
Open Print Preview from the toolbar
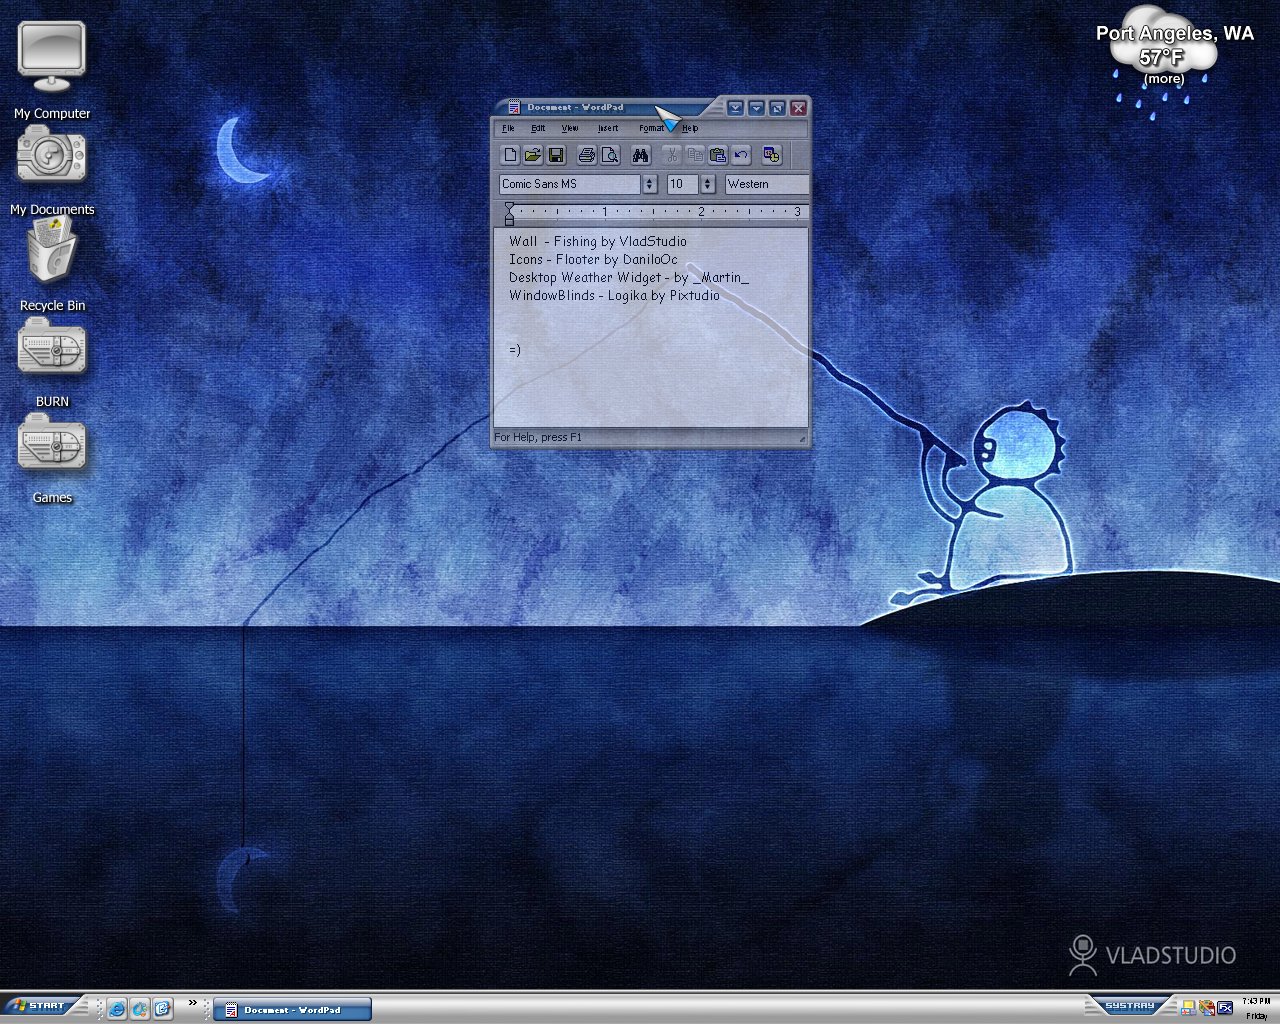[610, 155]
